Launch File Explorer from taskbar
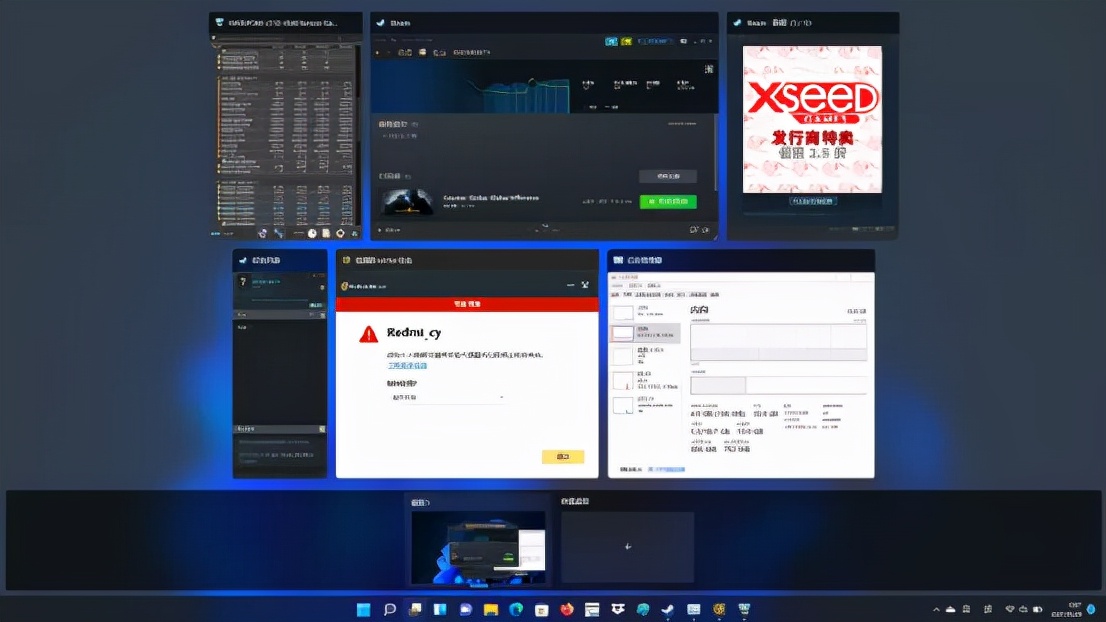The height and width of the screenshot is (622, 1106). [x=491, y=609]
